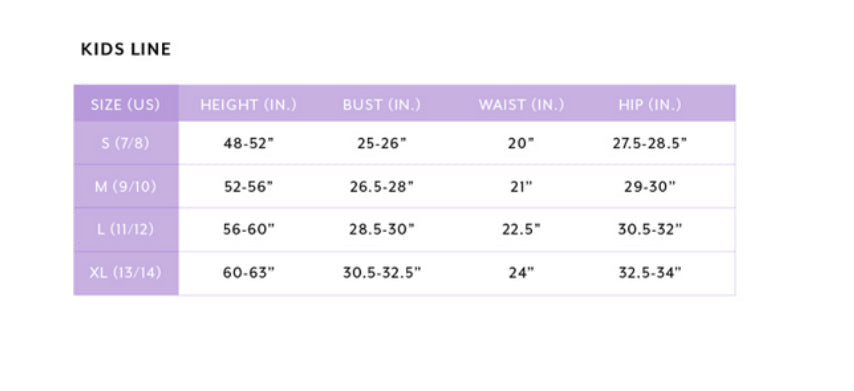Image resolution: width=854 pixels, height=391 pixels.
Task: Click the BUST (IN.) column header
Action: (382, 105)
